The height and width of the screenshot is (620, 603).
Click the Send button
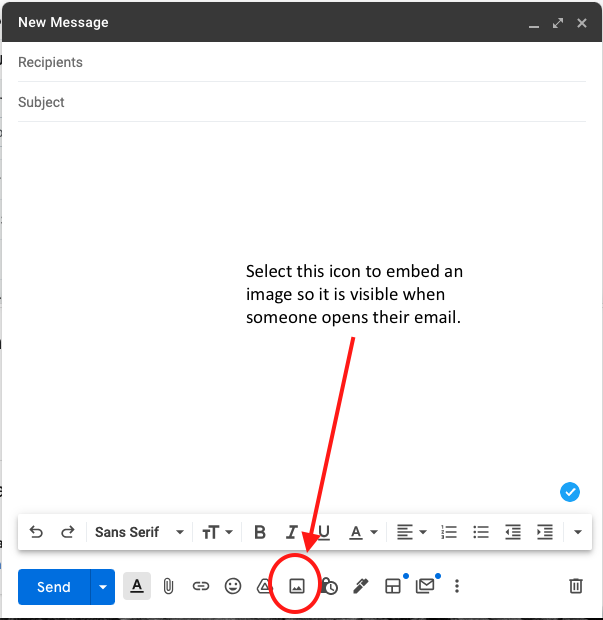click(54, 587)
